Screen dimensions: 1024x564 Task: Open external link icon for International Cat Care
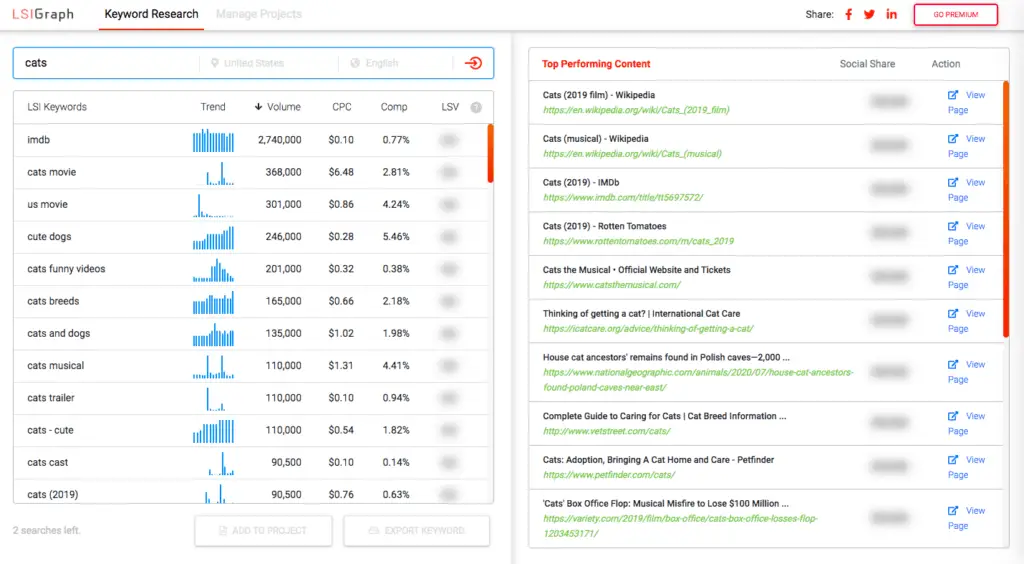point(953,313)
